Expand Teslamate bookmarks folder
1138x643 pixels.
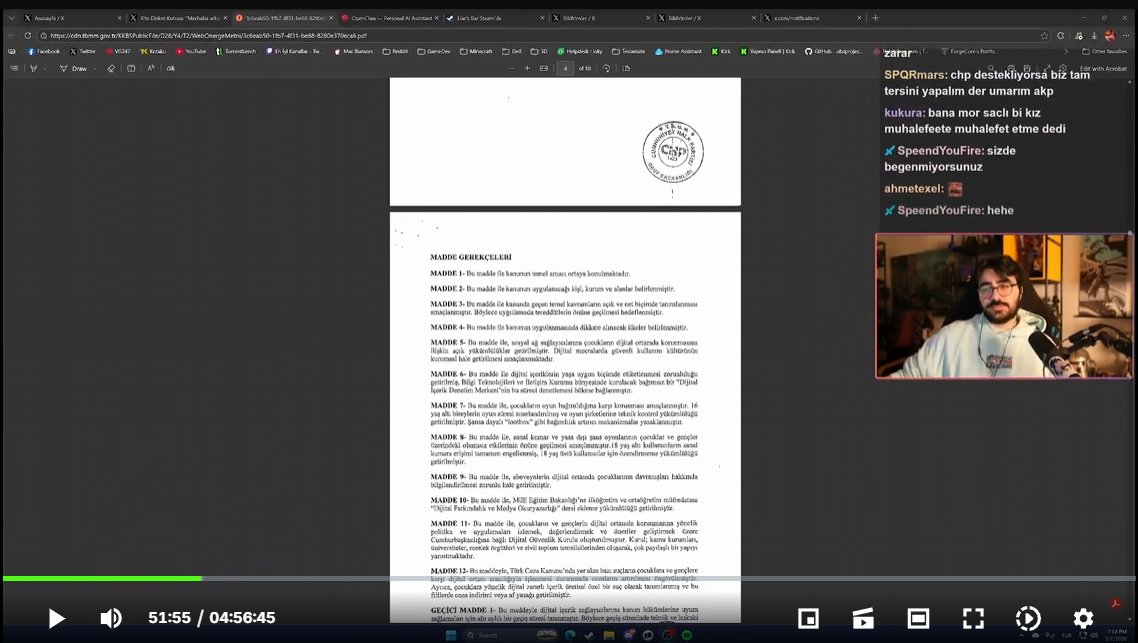(629, 52)
